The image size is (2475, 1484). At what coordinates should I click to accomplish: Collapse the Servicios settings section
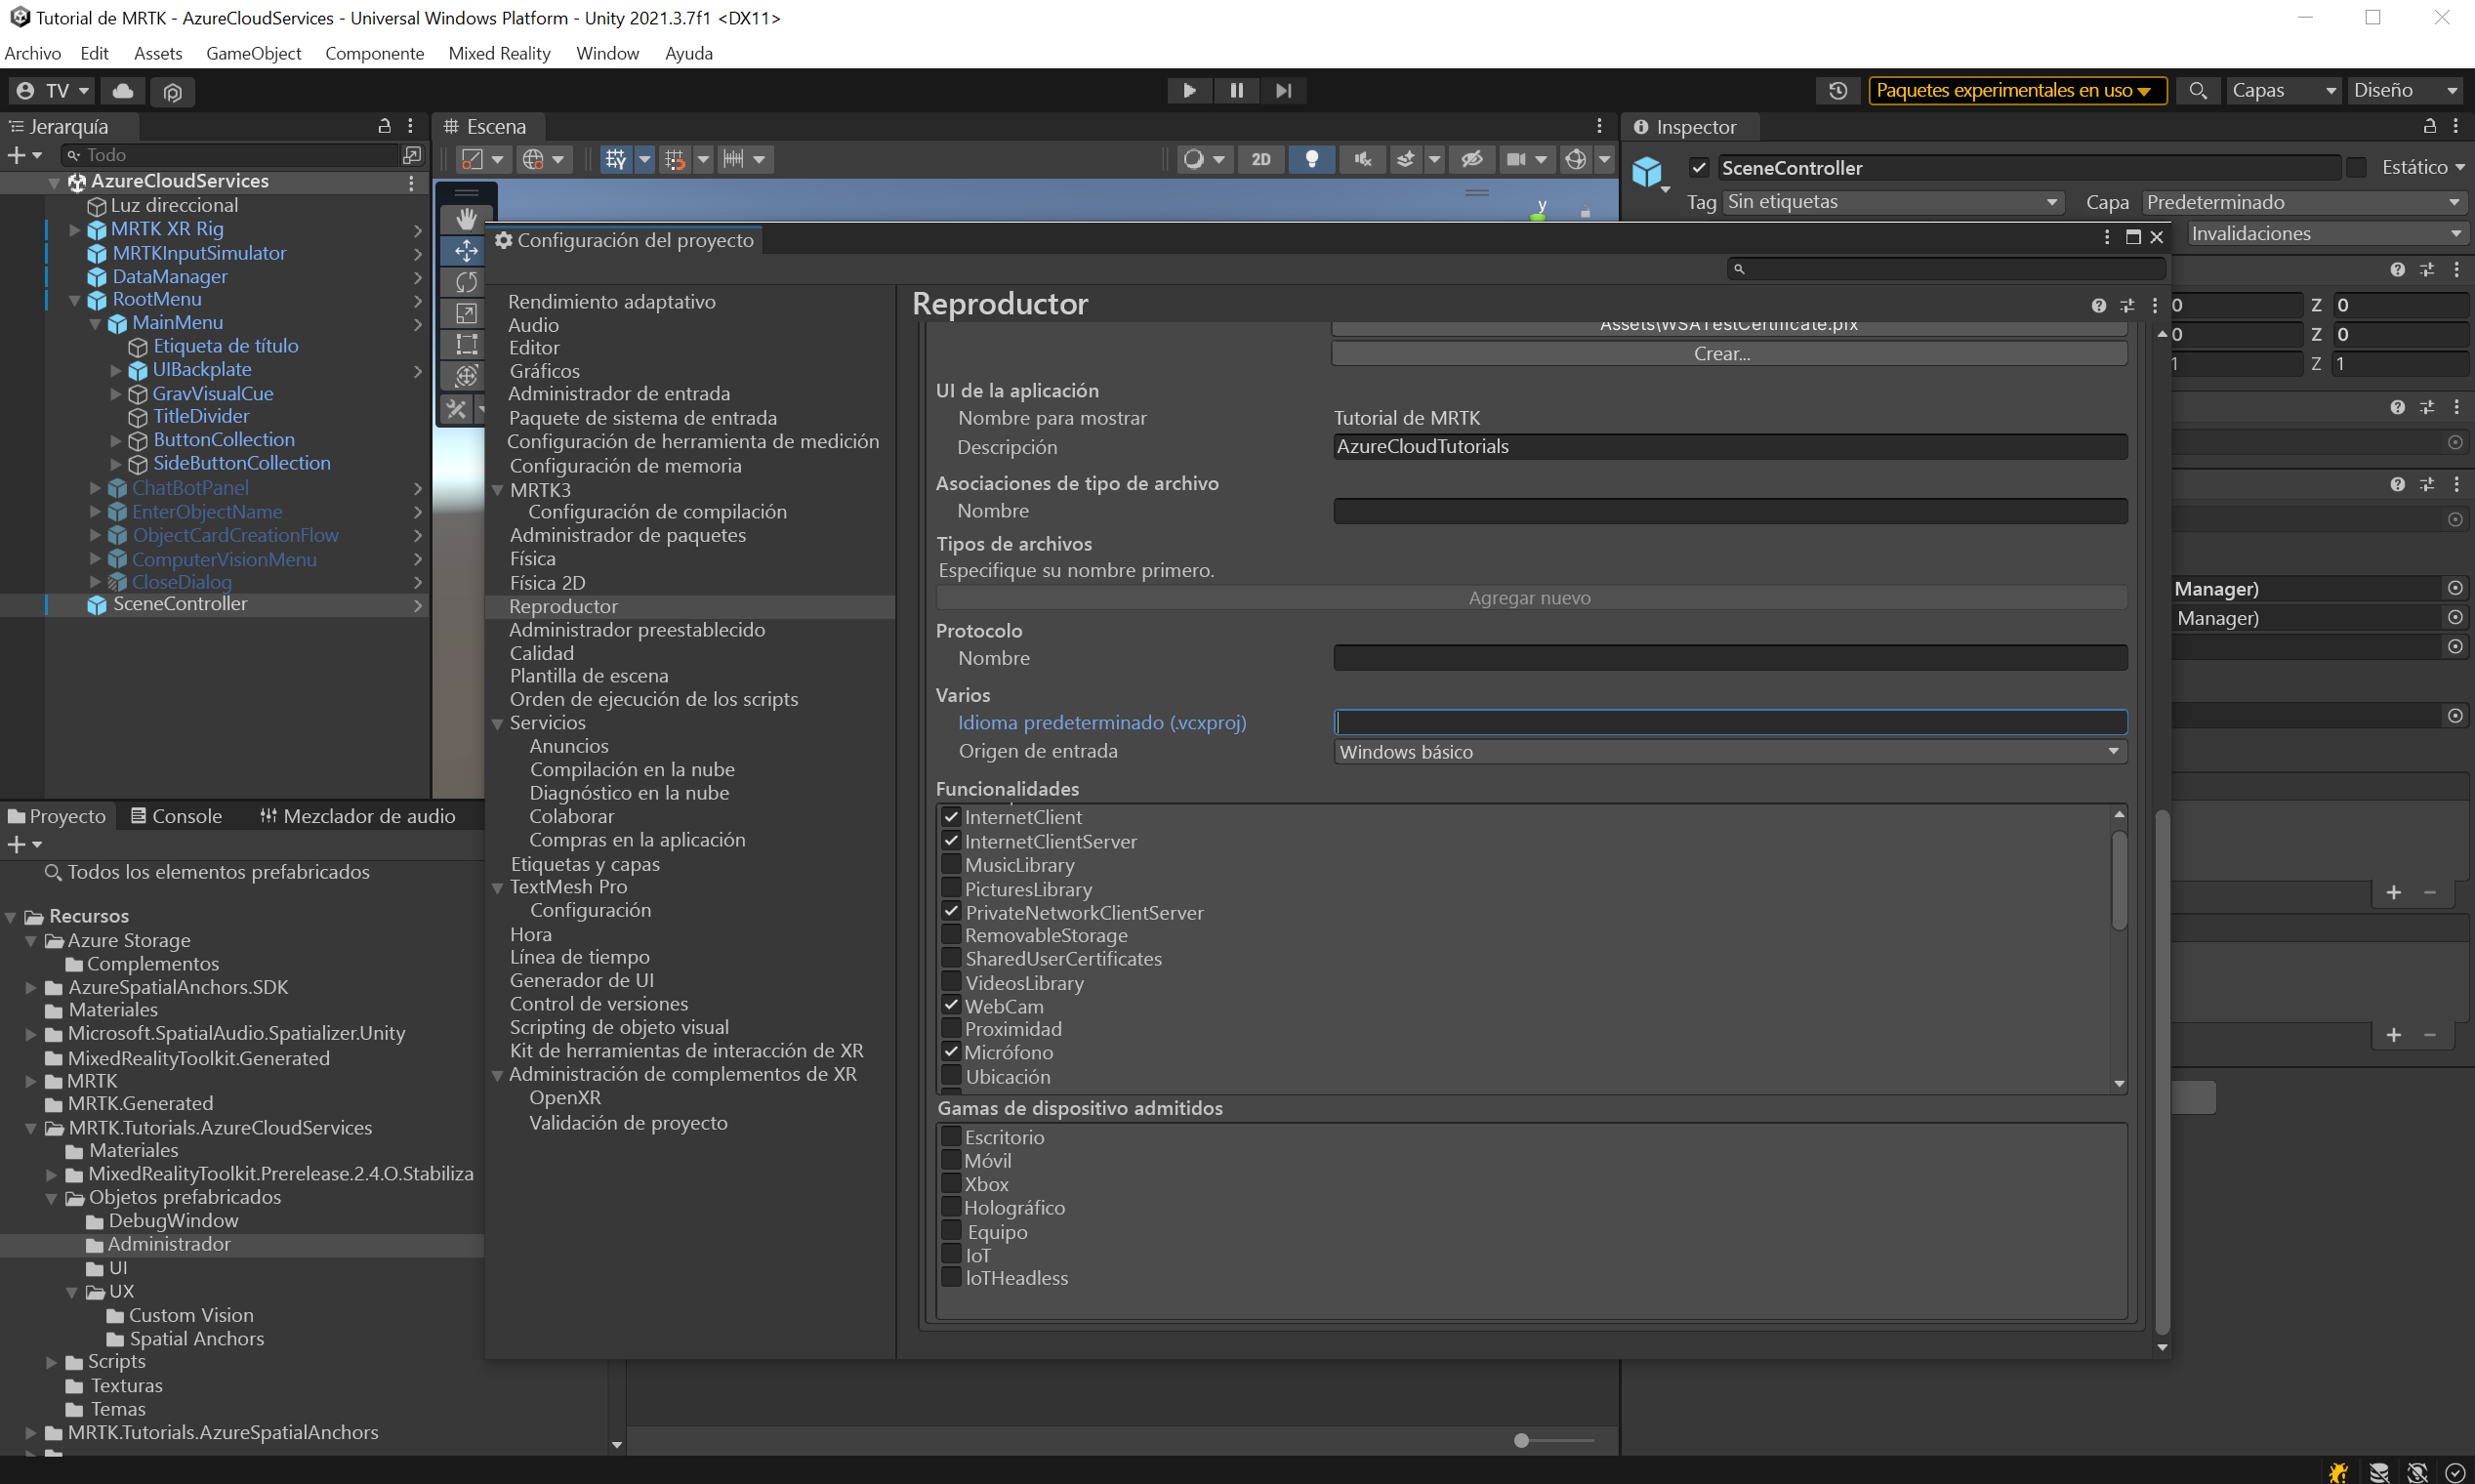pyautogui.click(x=497, y=723)
